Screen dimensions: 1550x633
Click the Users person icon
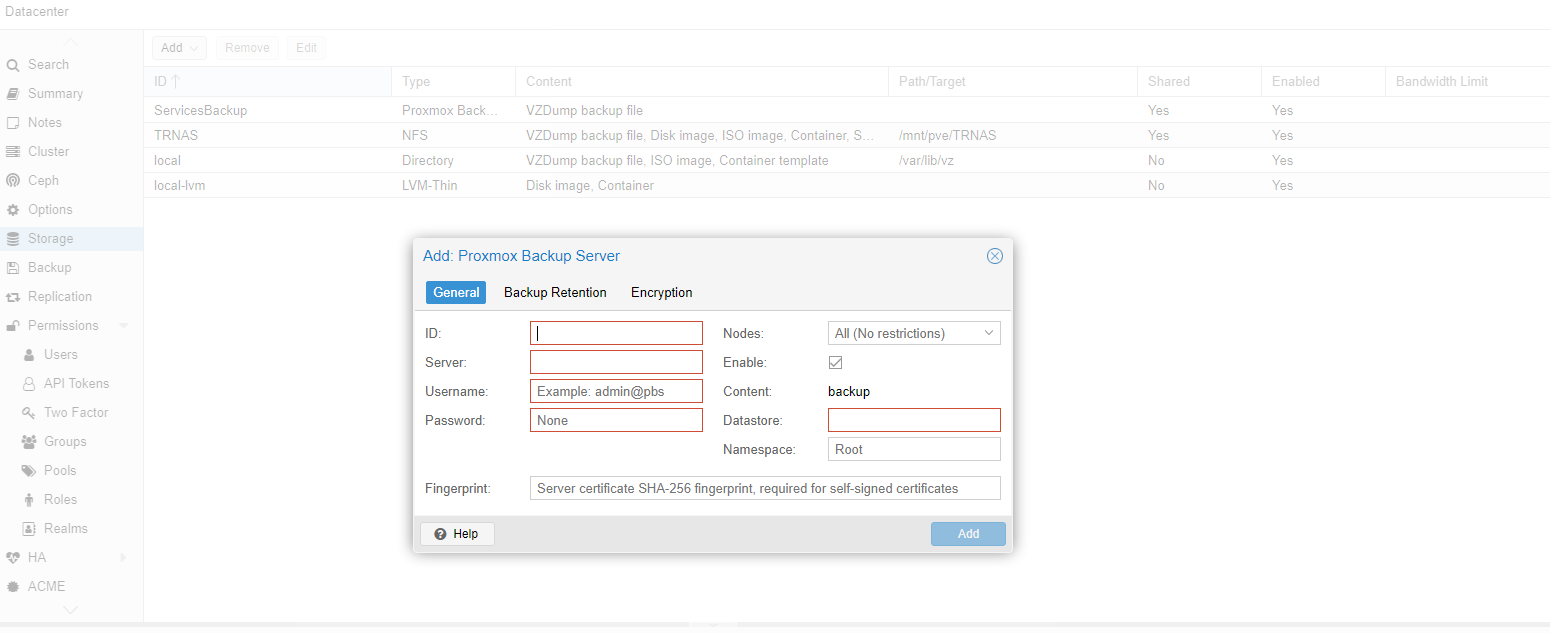click(x=29, y=355)
